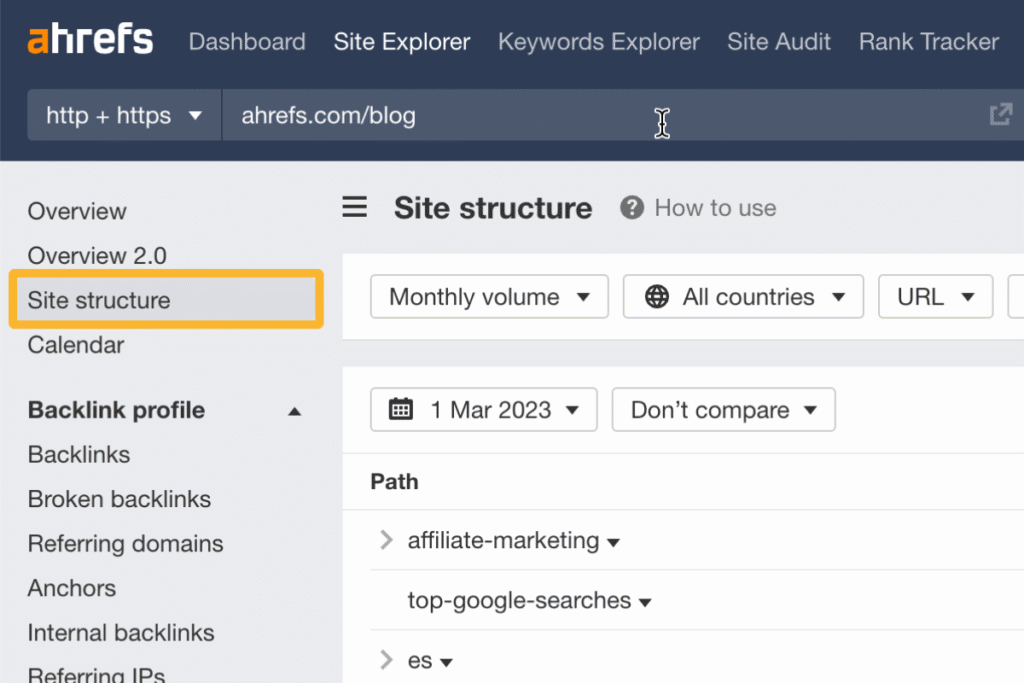Open Calendar in the sidebar
The height and width of the screenshot is (683, 1024).
pyautogui.click(x=76, y=344)
